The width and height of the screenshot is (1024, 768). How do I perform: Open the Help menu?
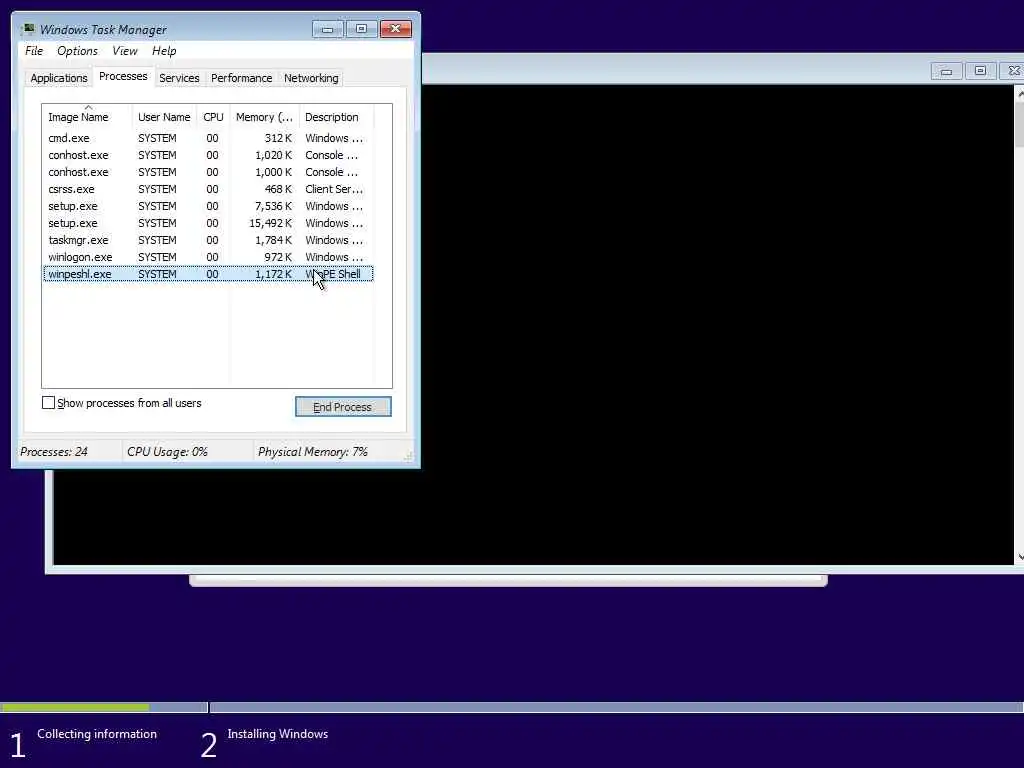[164, 51]
